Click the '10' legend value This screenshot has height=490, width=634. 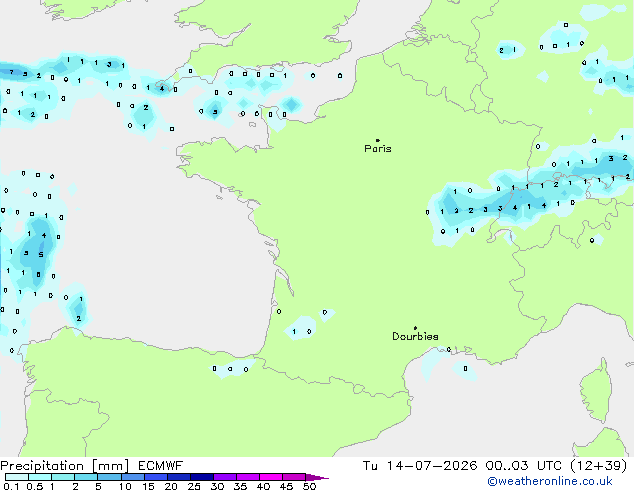pyautogui.click(x=125, y=486)
